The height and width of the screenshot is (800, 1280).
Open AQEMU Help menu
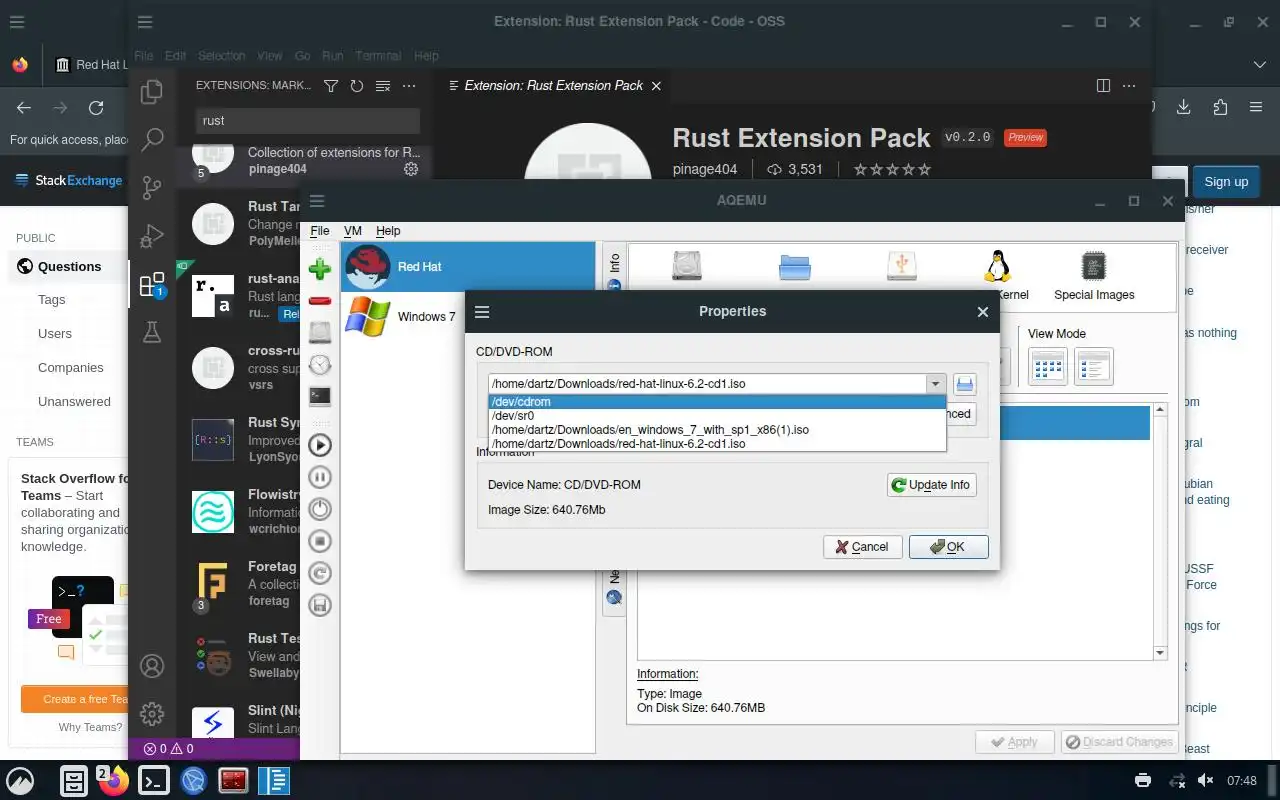click(388, 231)
